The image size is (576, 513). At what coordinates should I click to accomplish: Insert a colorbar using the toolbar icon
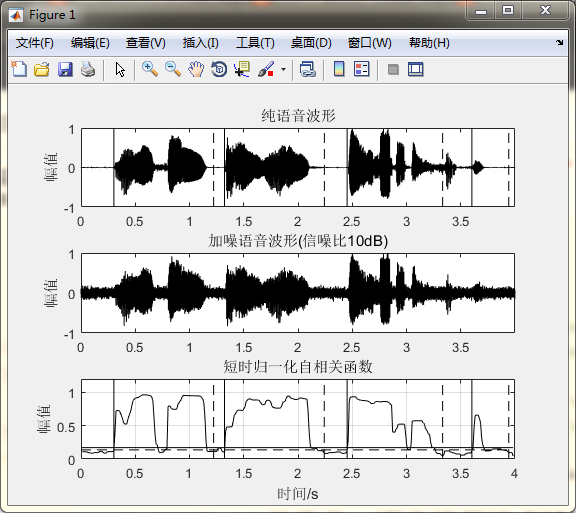(x=339, y=69)
